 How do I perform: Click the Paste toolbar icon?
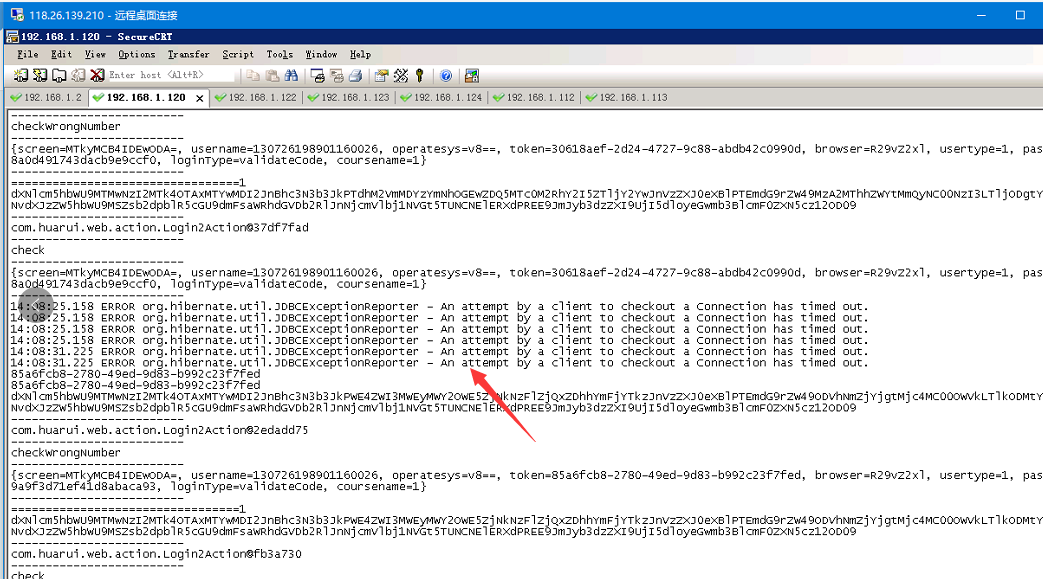click(x=272, y=76)
